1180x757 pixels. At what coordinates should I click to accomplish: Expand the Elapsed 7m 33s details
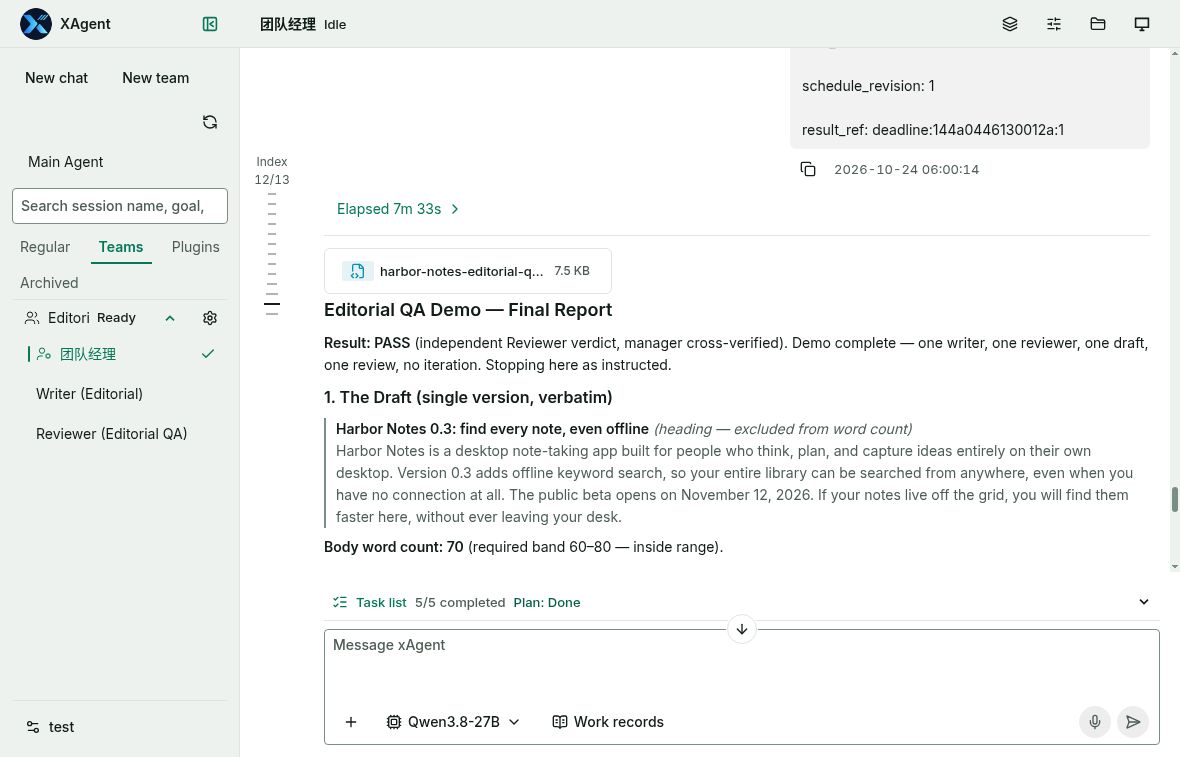[x=397, y=209]
